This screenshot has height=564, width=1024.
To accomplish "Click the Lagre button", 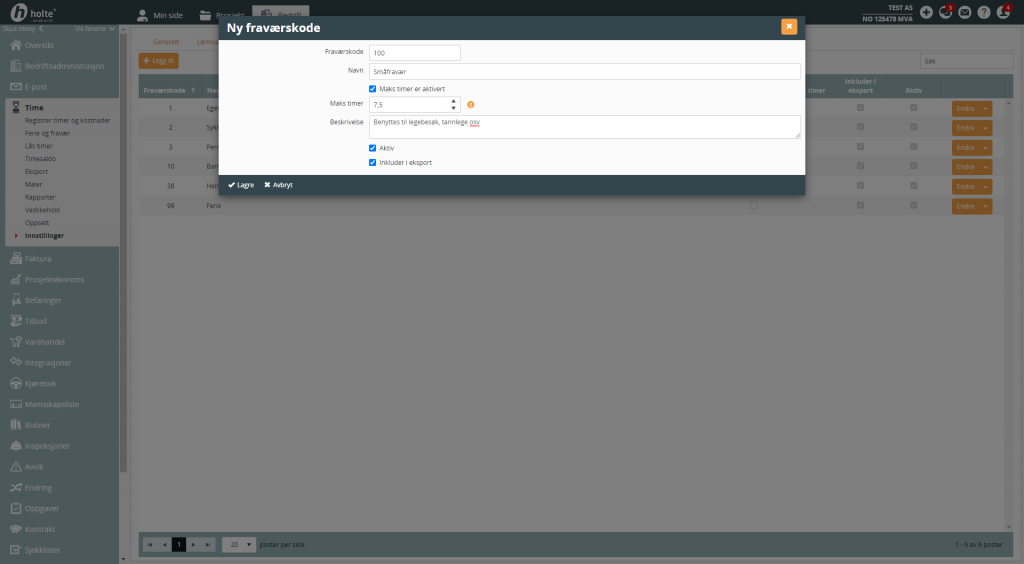I will tap(241, 185).
